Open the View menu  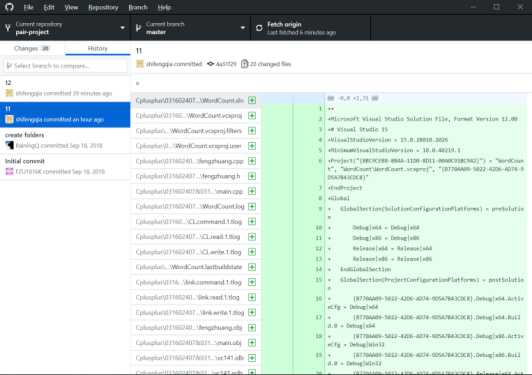[71, 7]
